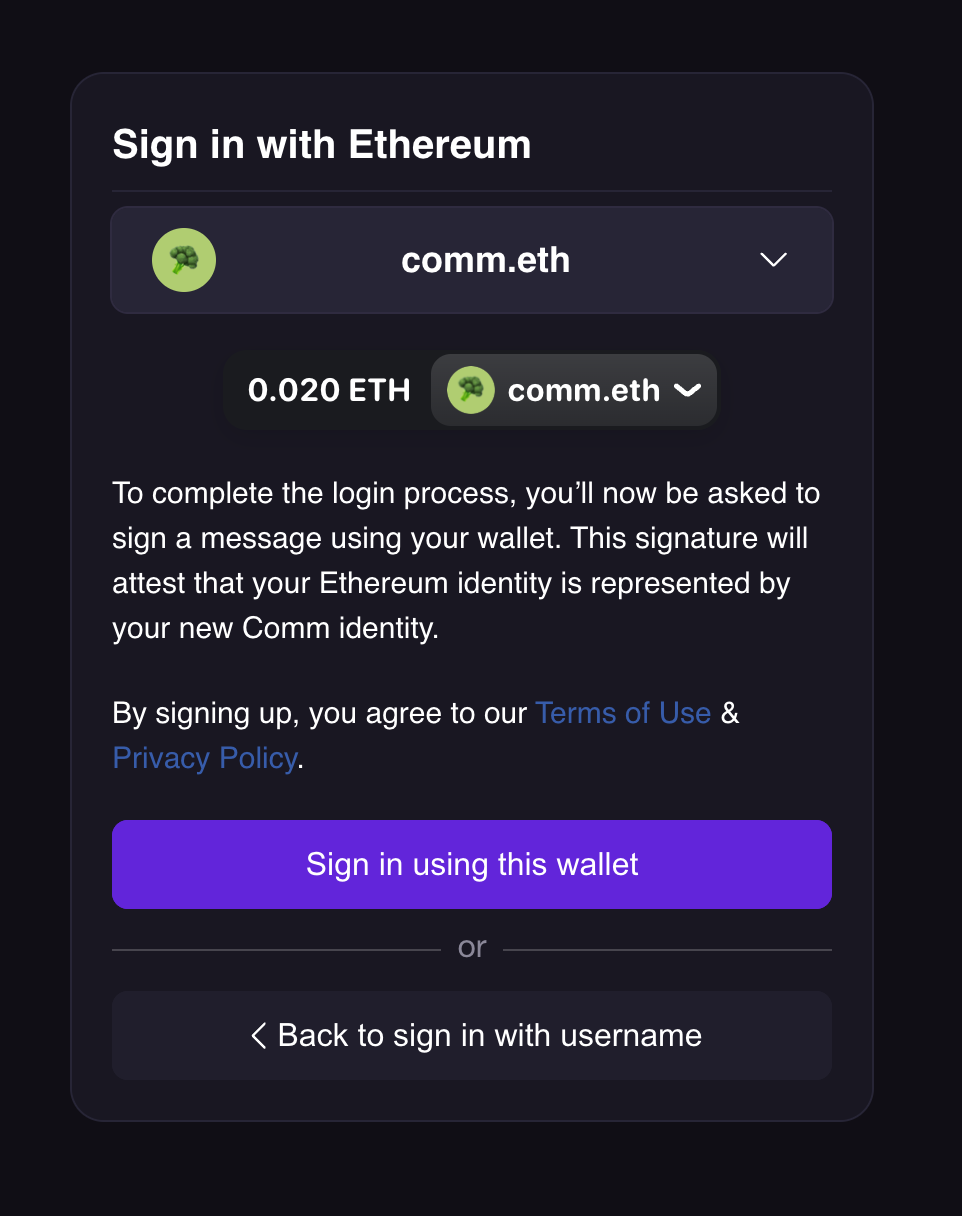Click the 0.020 ETH balance display
962x1216 pixels.
[329, 390]
